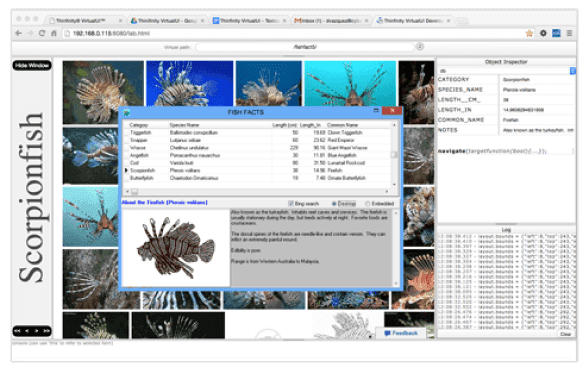This screenshot has width=587, height=376.
Task: Click the Hide Window button
Action: tap(32, 65)
